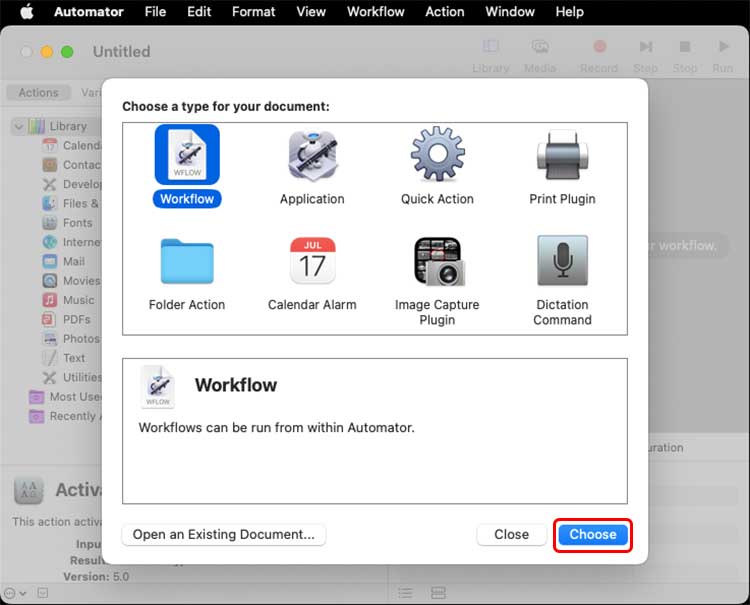Click the Step toolbar button
Image resolution: width=750 pixels, height=605 pixels.
click(645, 55)
